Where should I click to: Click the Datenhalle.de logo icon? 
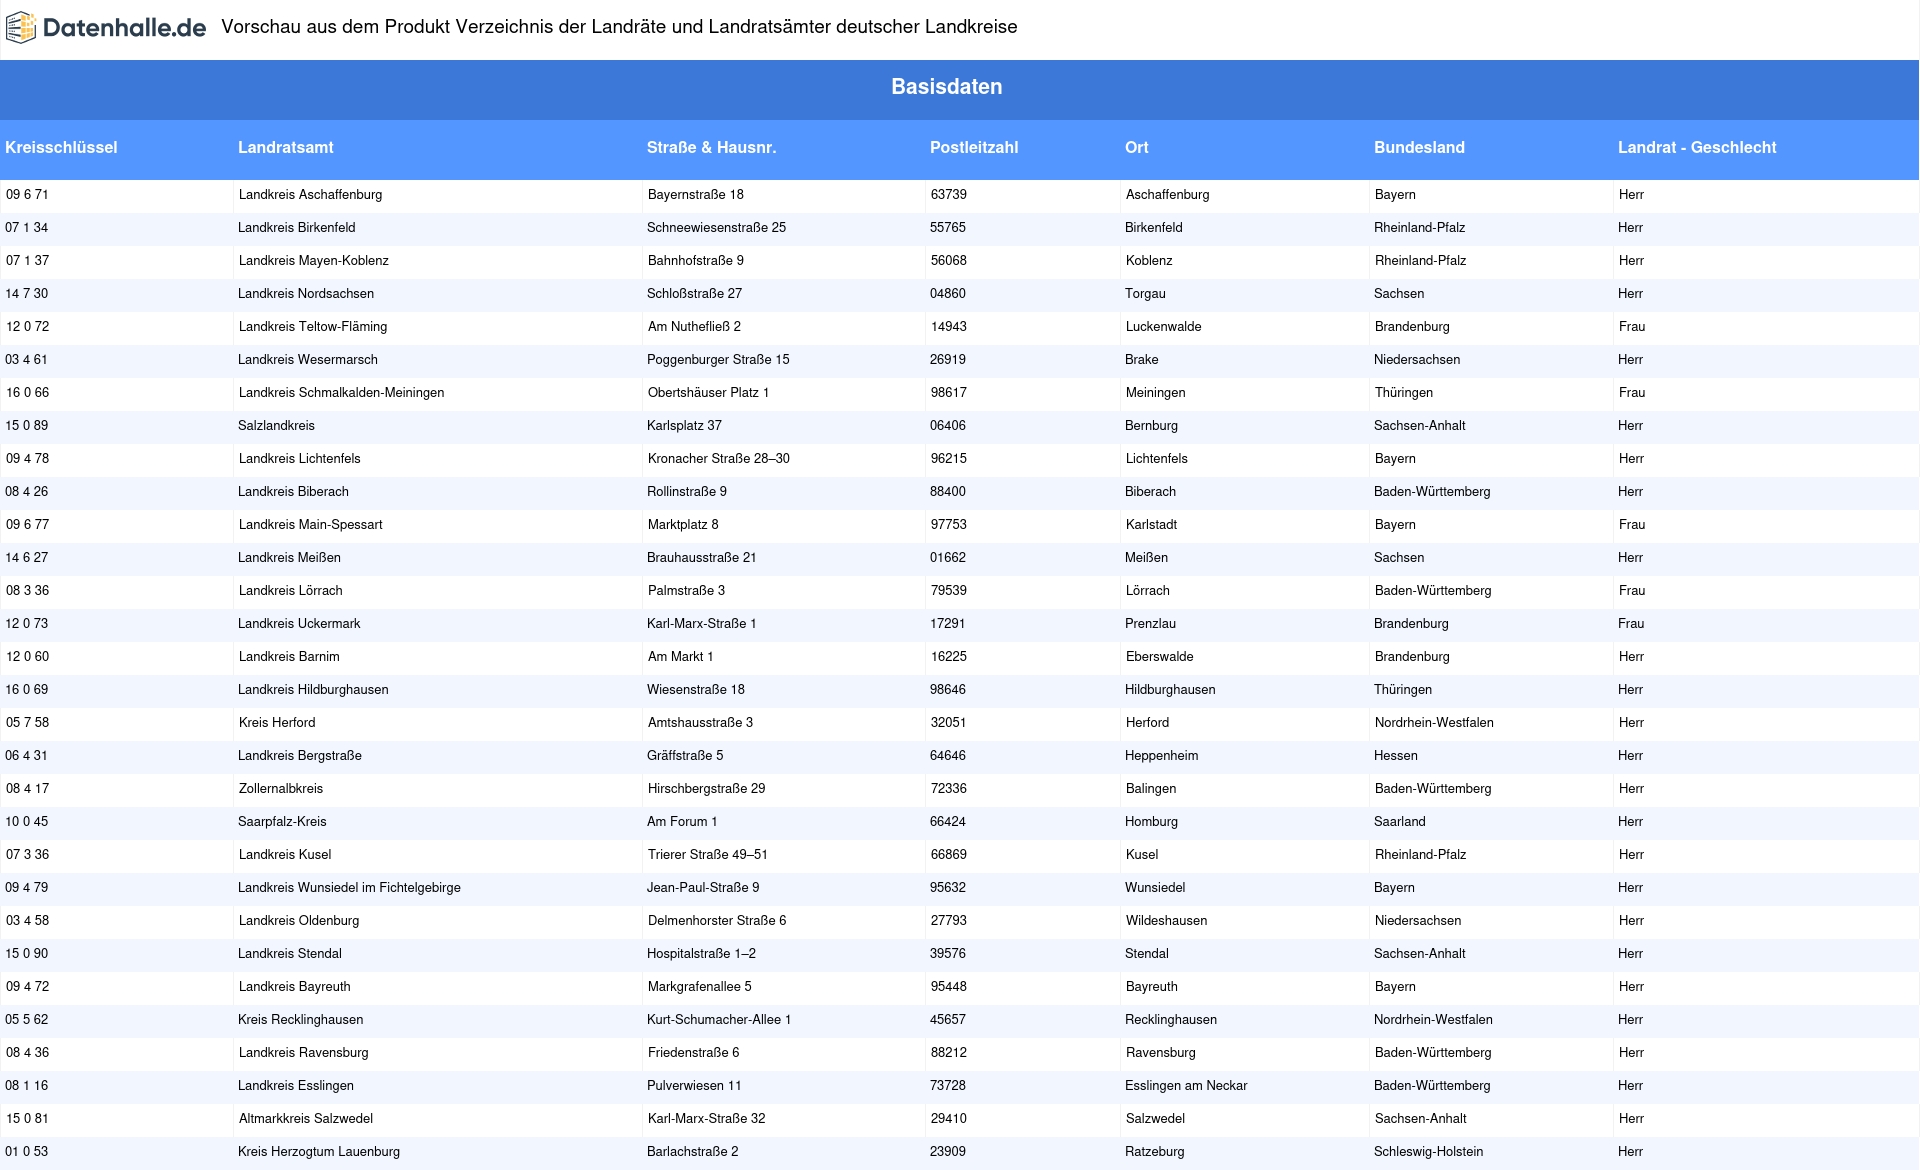[x=21, y=28]
